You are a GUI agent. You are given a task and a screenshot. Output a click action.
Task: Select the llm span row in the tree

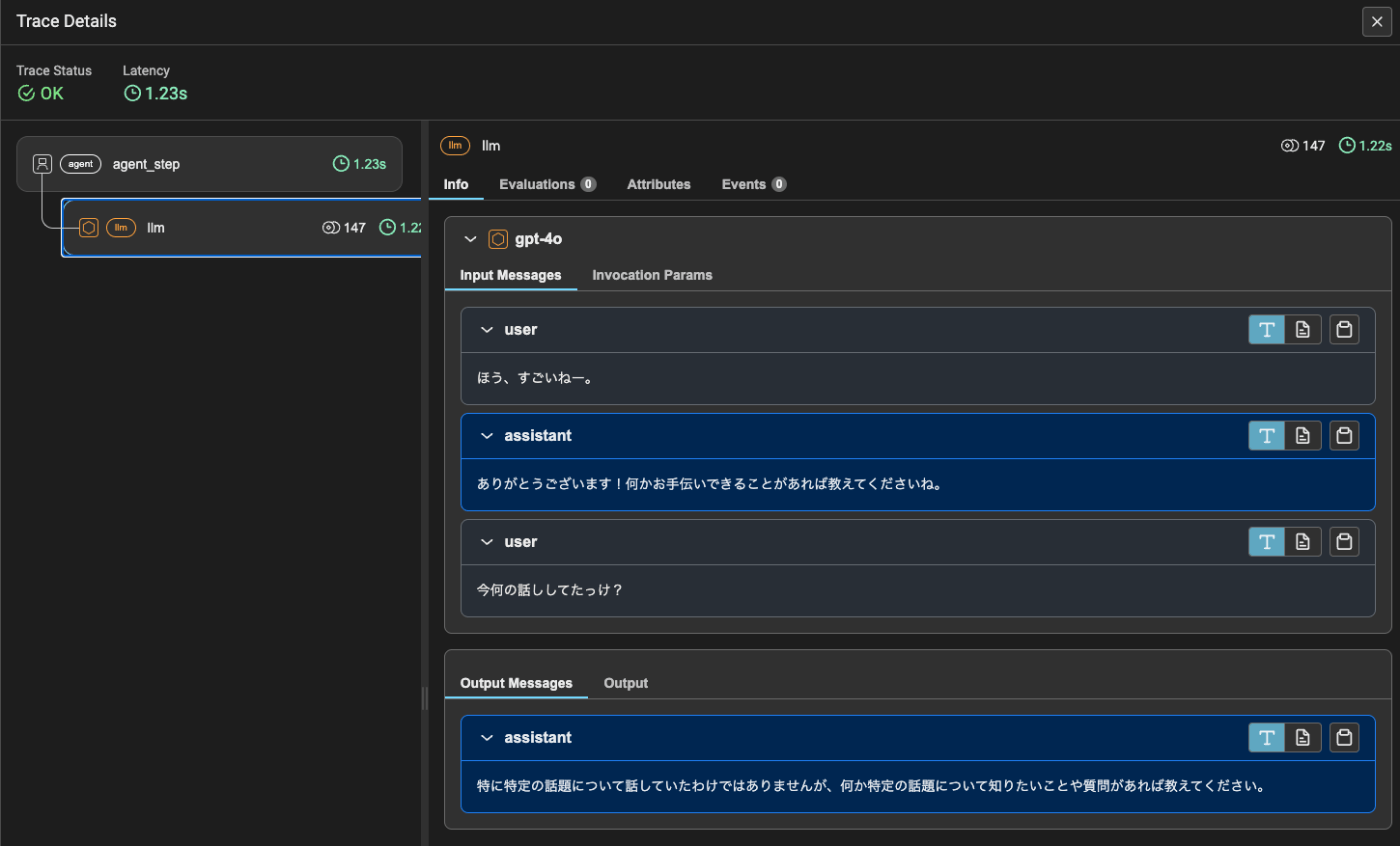(x=241, y=228)
